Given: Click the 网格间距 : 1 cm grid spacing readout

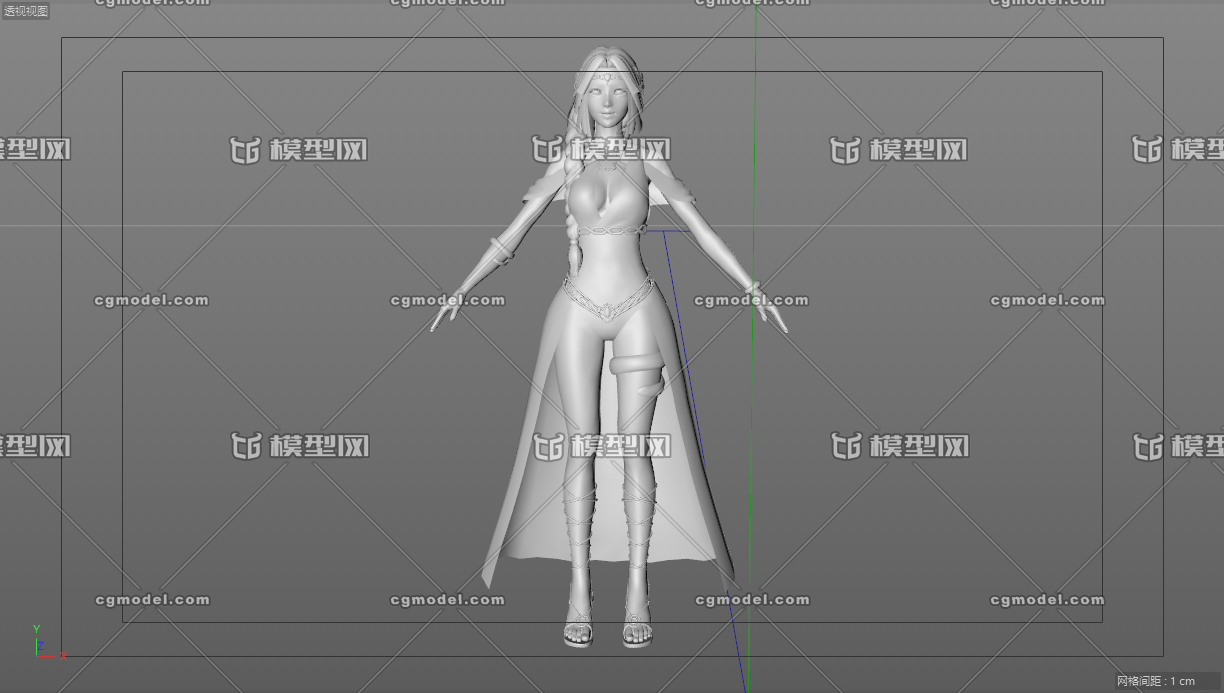Looking at the screenshot, I should 1155,681.
